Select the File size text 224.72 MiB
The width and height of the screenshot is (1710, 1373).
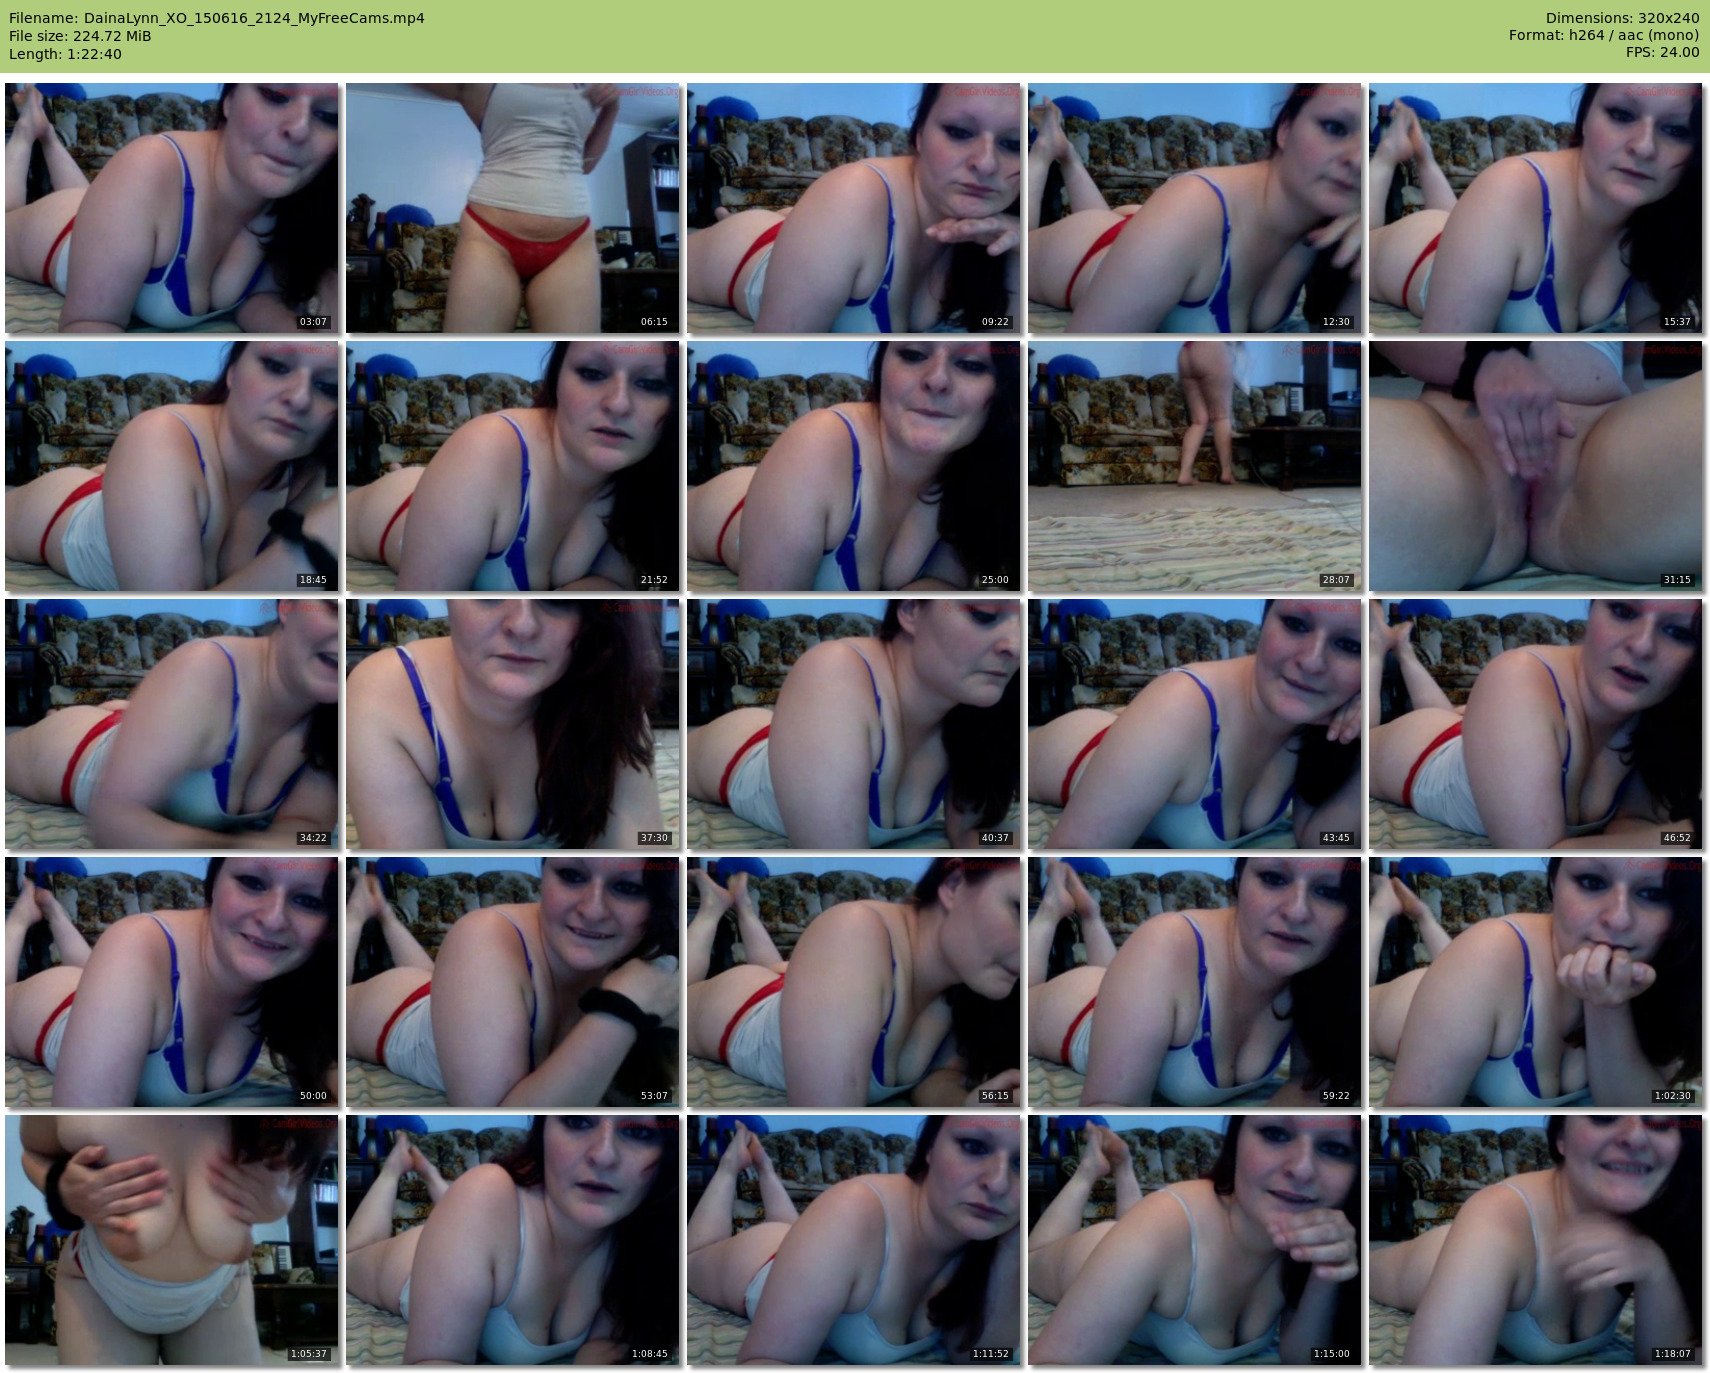click(80, 36)
